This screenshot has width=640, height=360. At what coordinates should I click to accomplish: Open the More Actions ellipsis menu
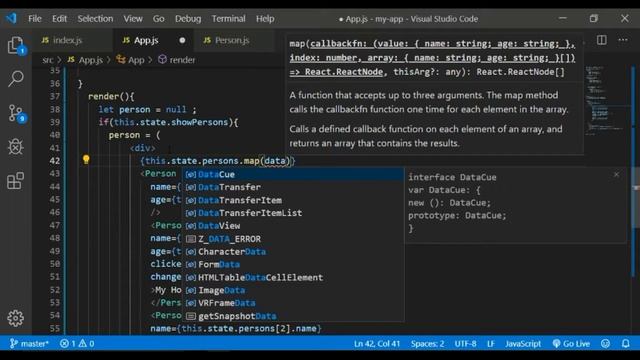(623, 40)
